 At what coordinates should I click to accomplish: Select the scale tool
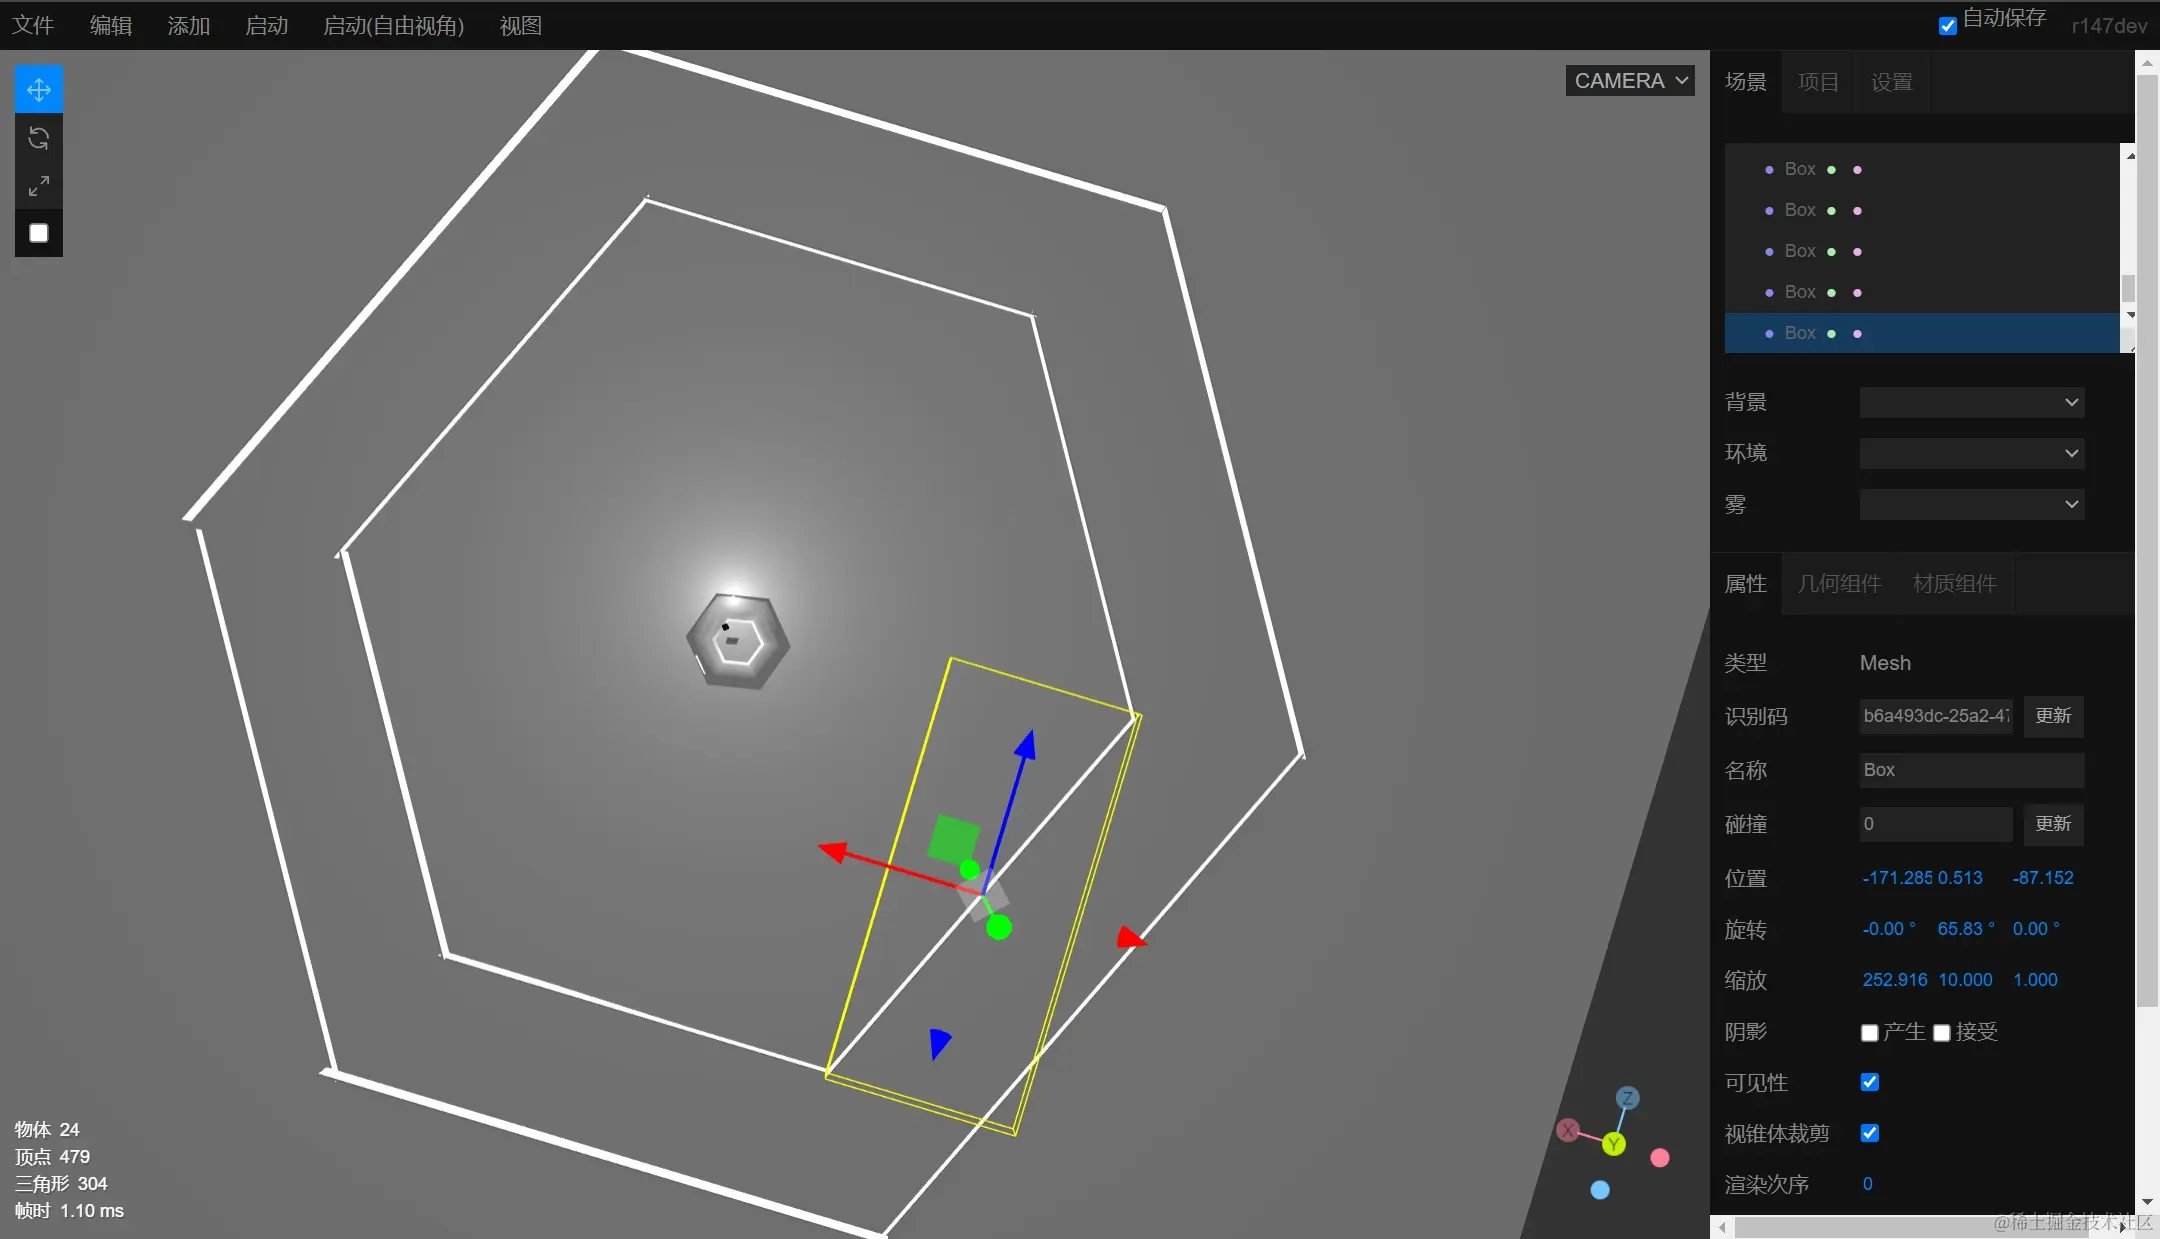click(x=39, y=186)
